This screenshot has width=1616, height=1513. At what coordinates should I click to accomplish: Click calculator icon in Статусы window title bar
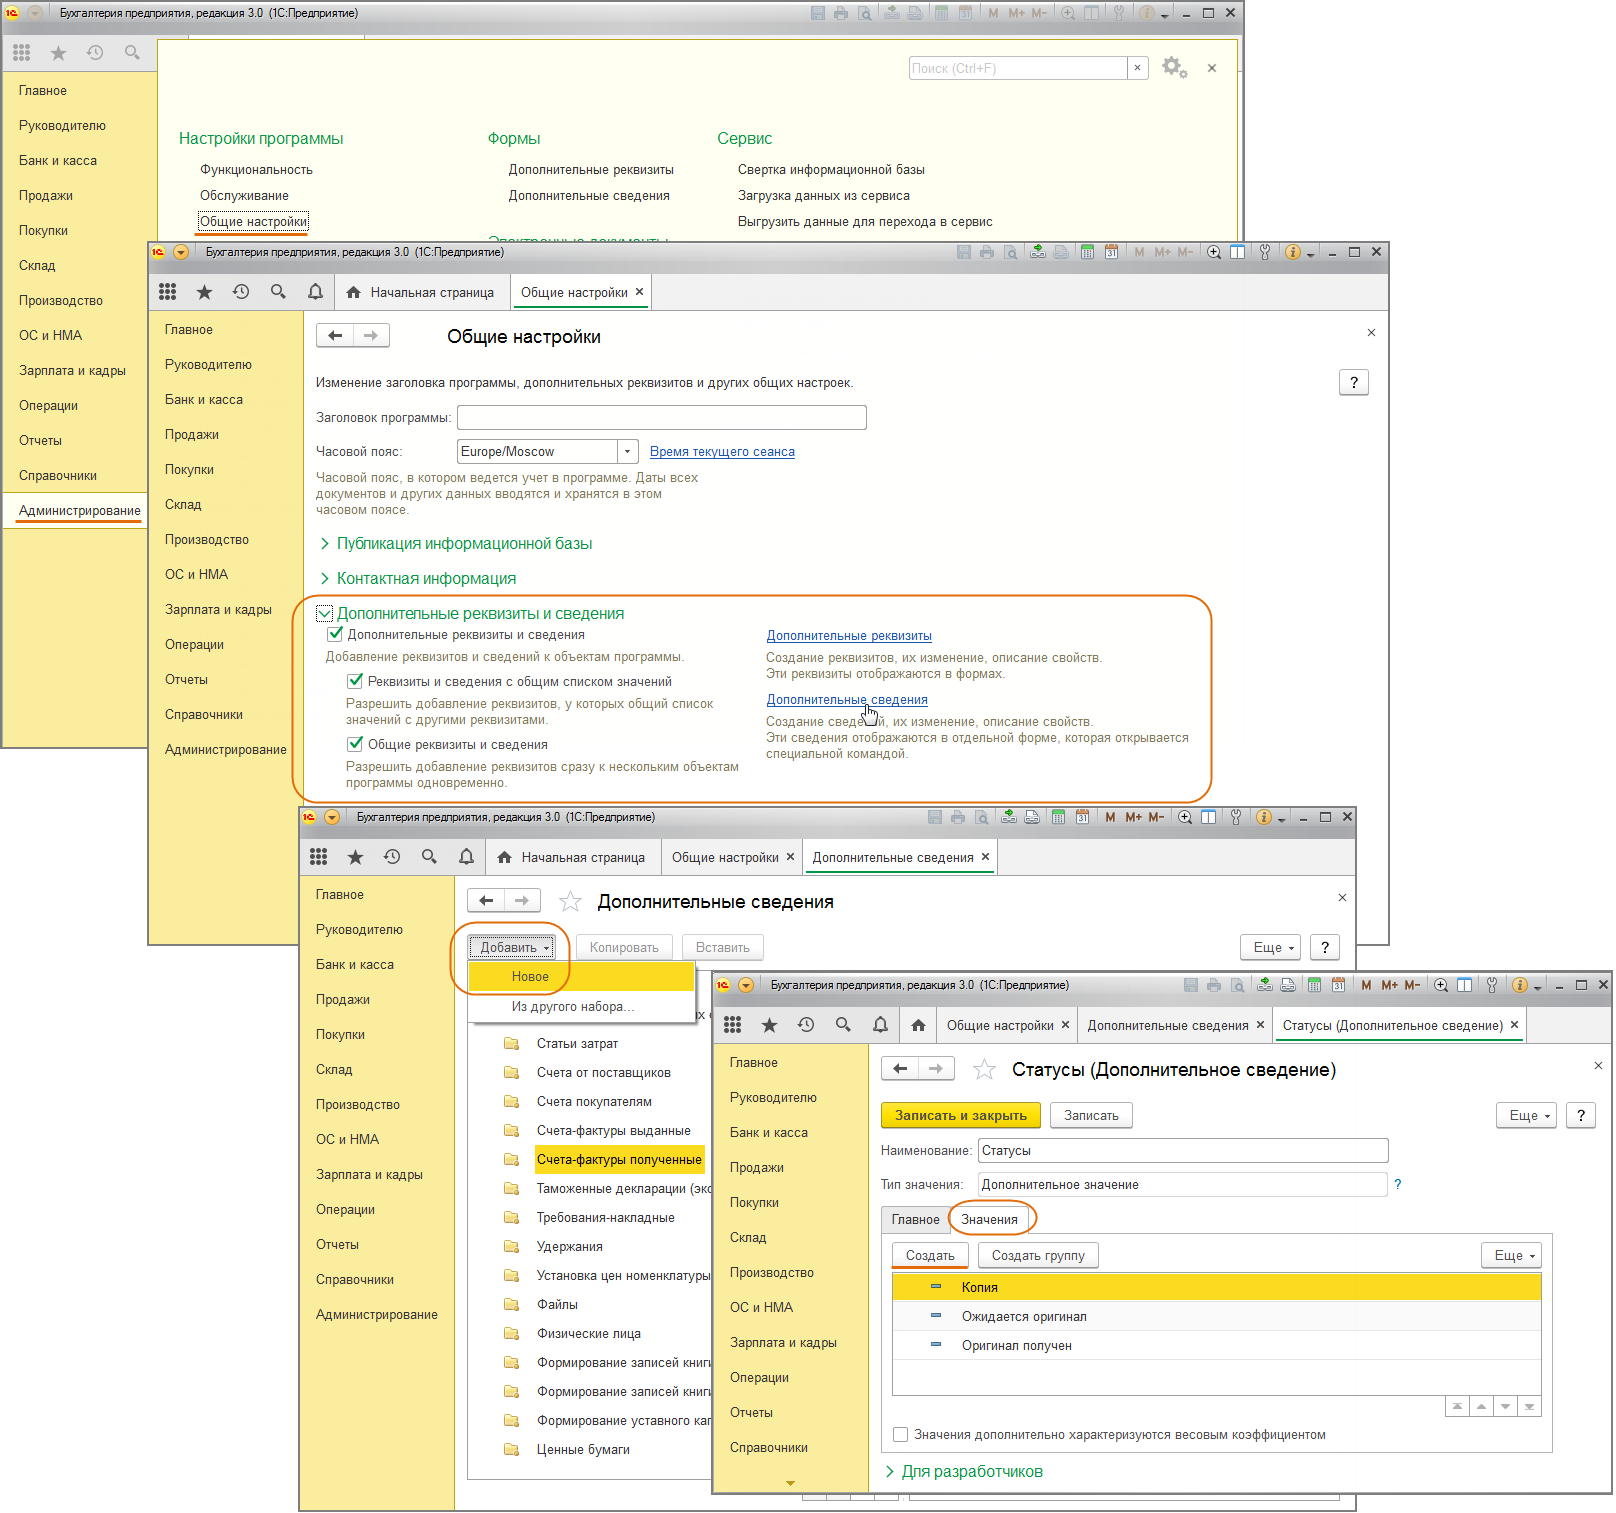[1314, 985]
